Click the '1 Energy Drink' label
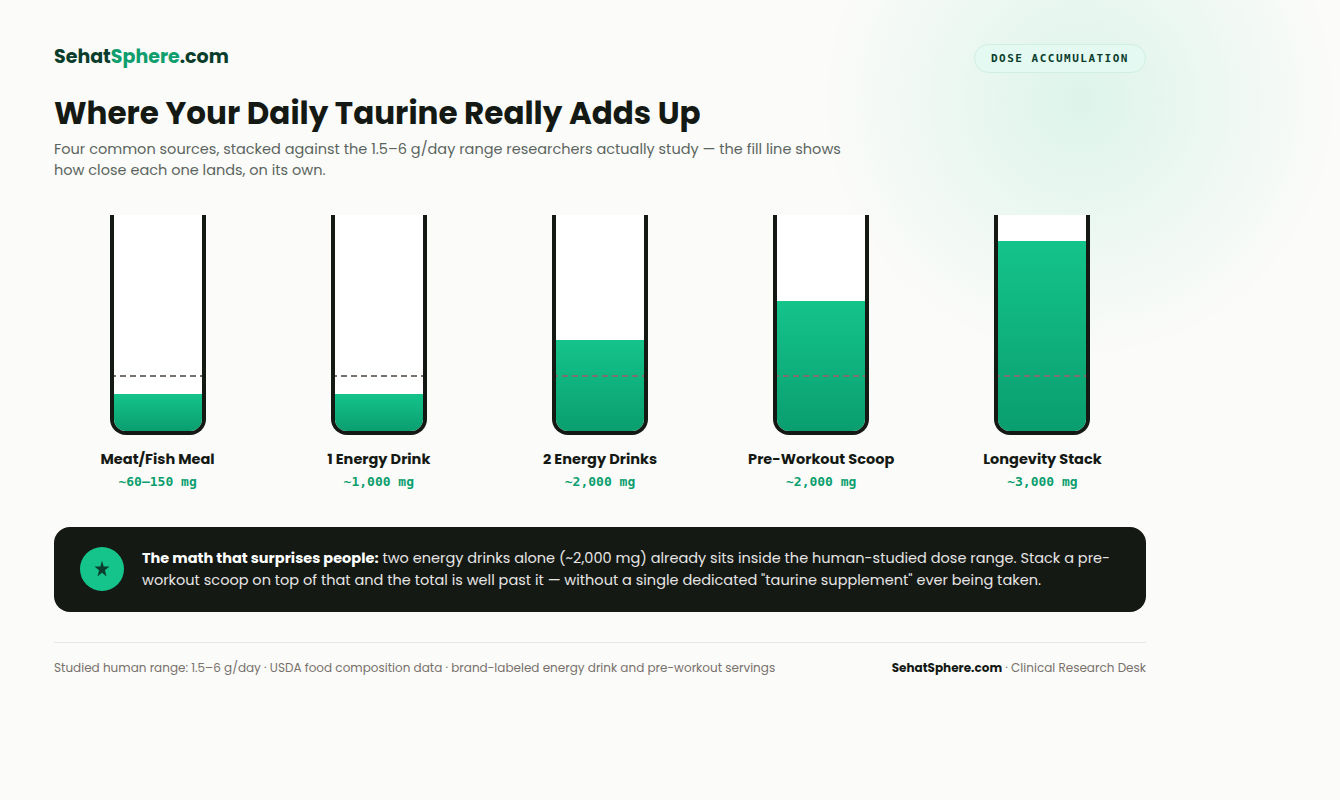This screenshot has height=800, width=1340. point(379,459)
